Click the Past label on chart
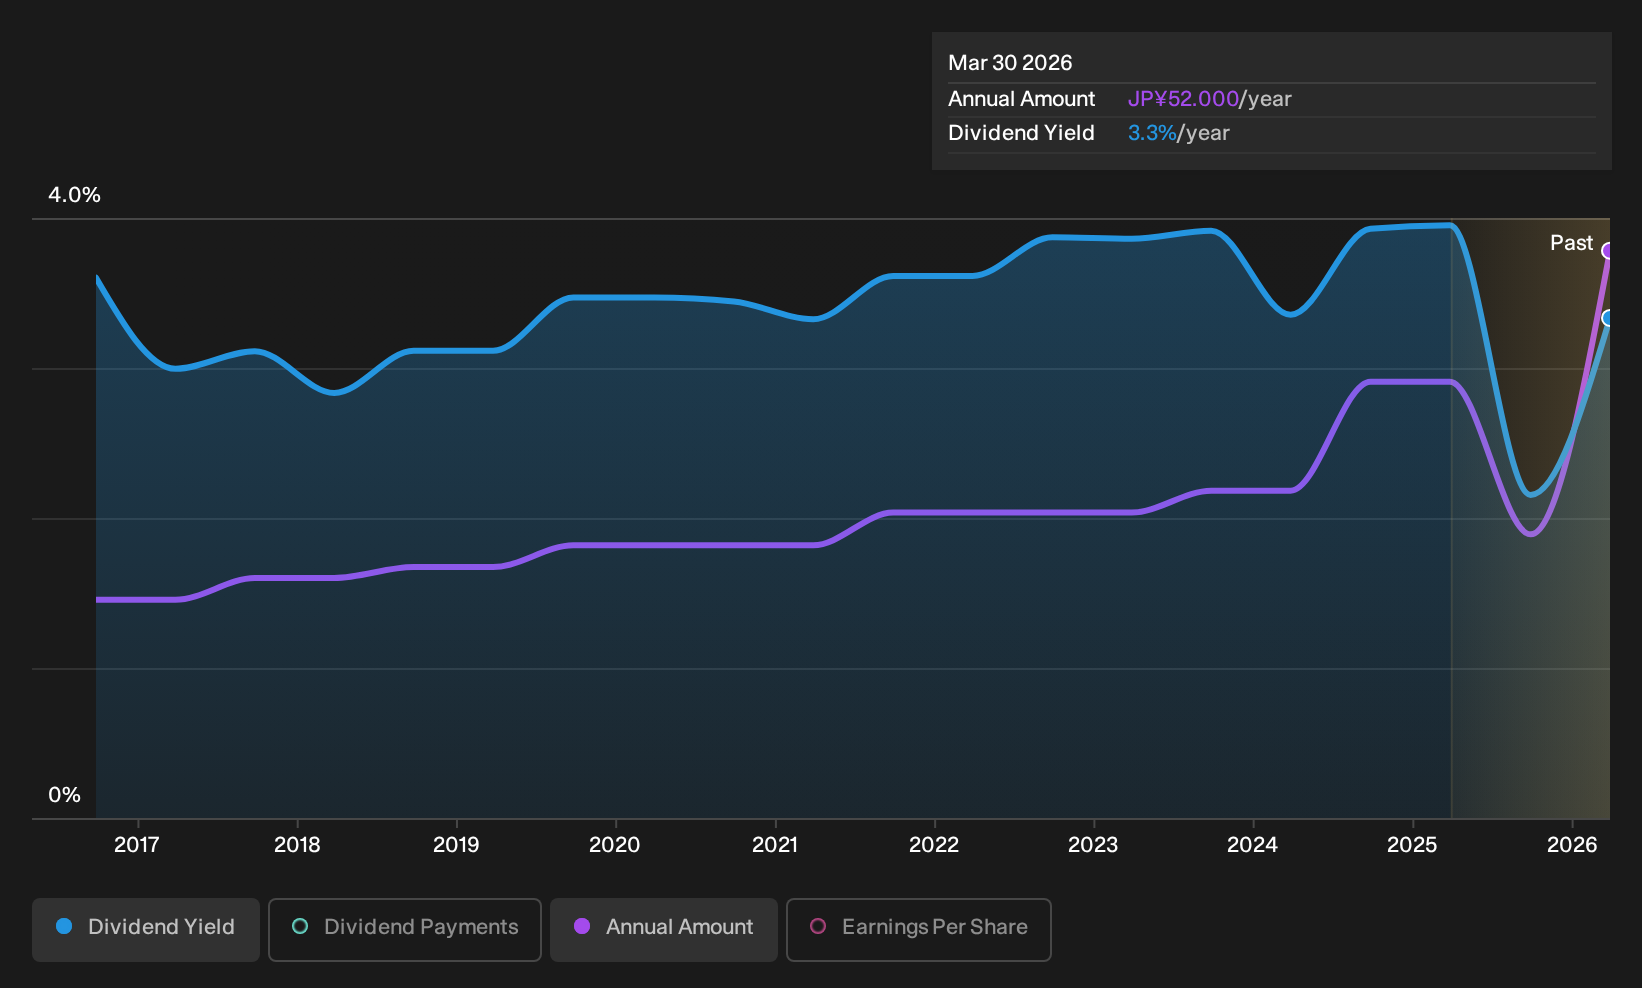The image size is (1642, 988). coord(1571,243)
